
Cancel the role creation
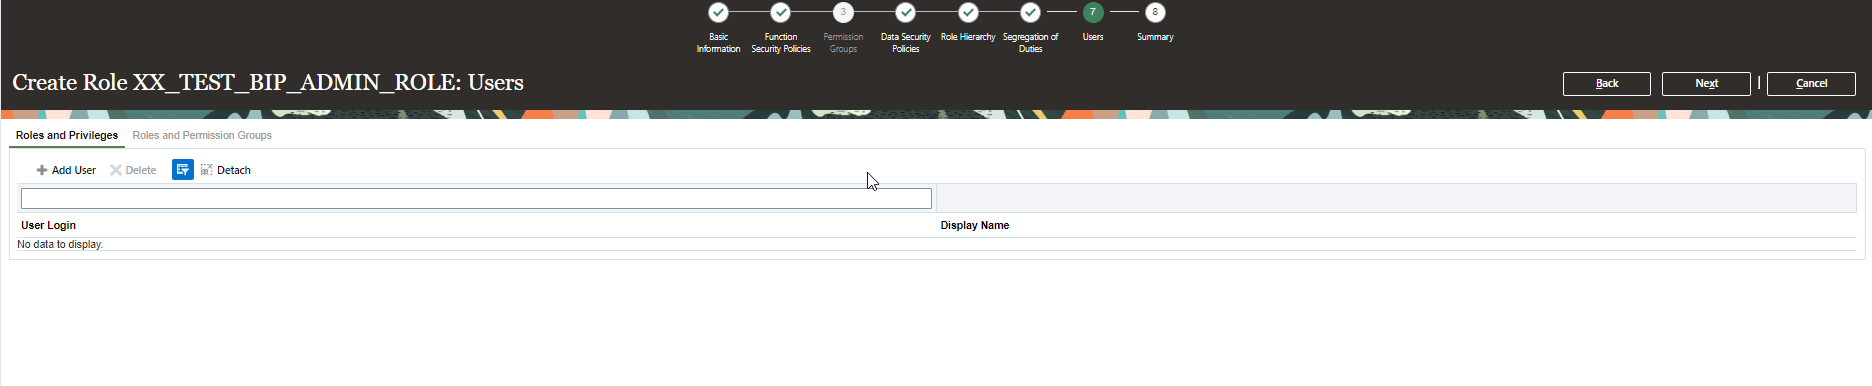(x=1811, y=84)
